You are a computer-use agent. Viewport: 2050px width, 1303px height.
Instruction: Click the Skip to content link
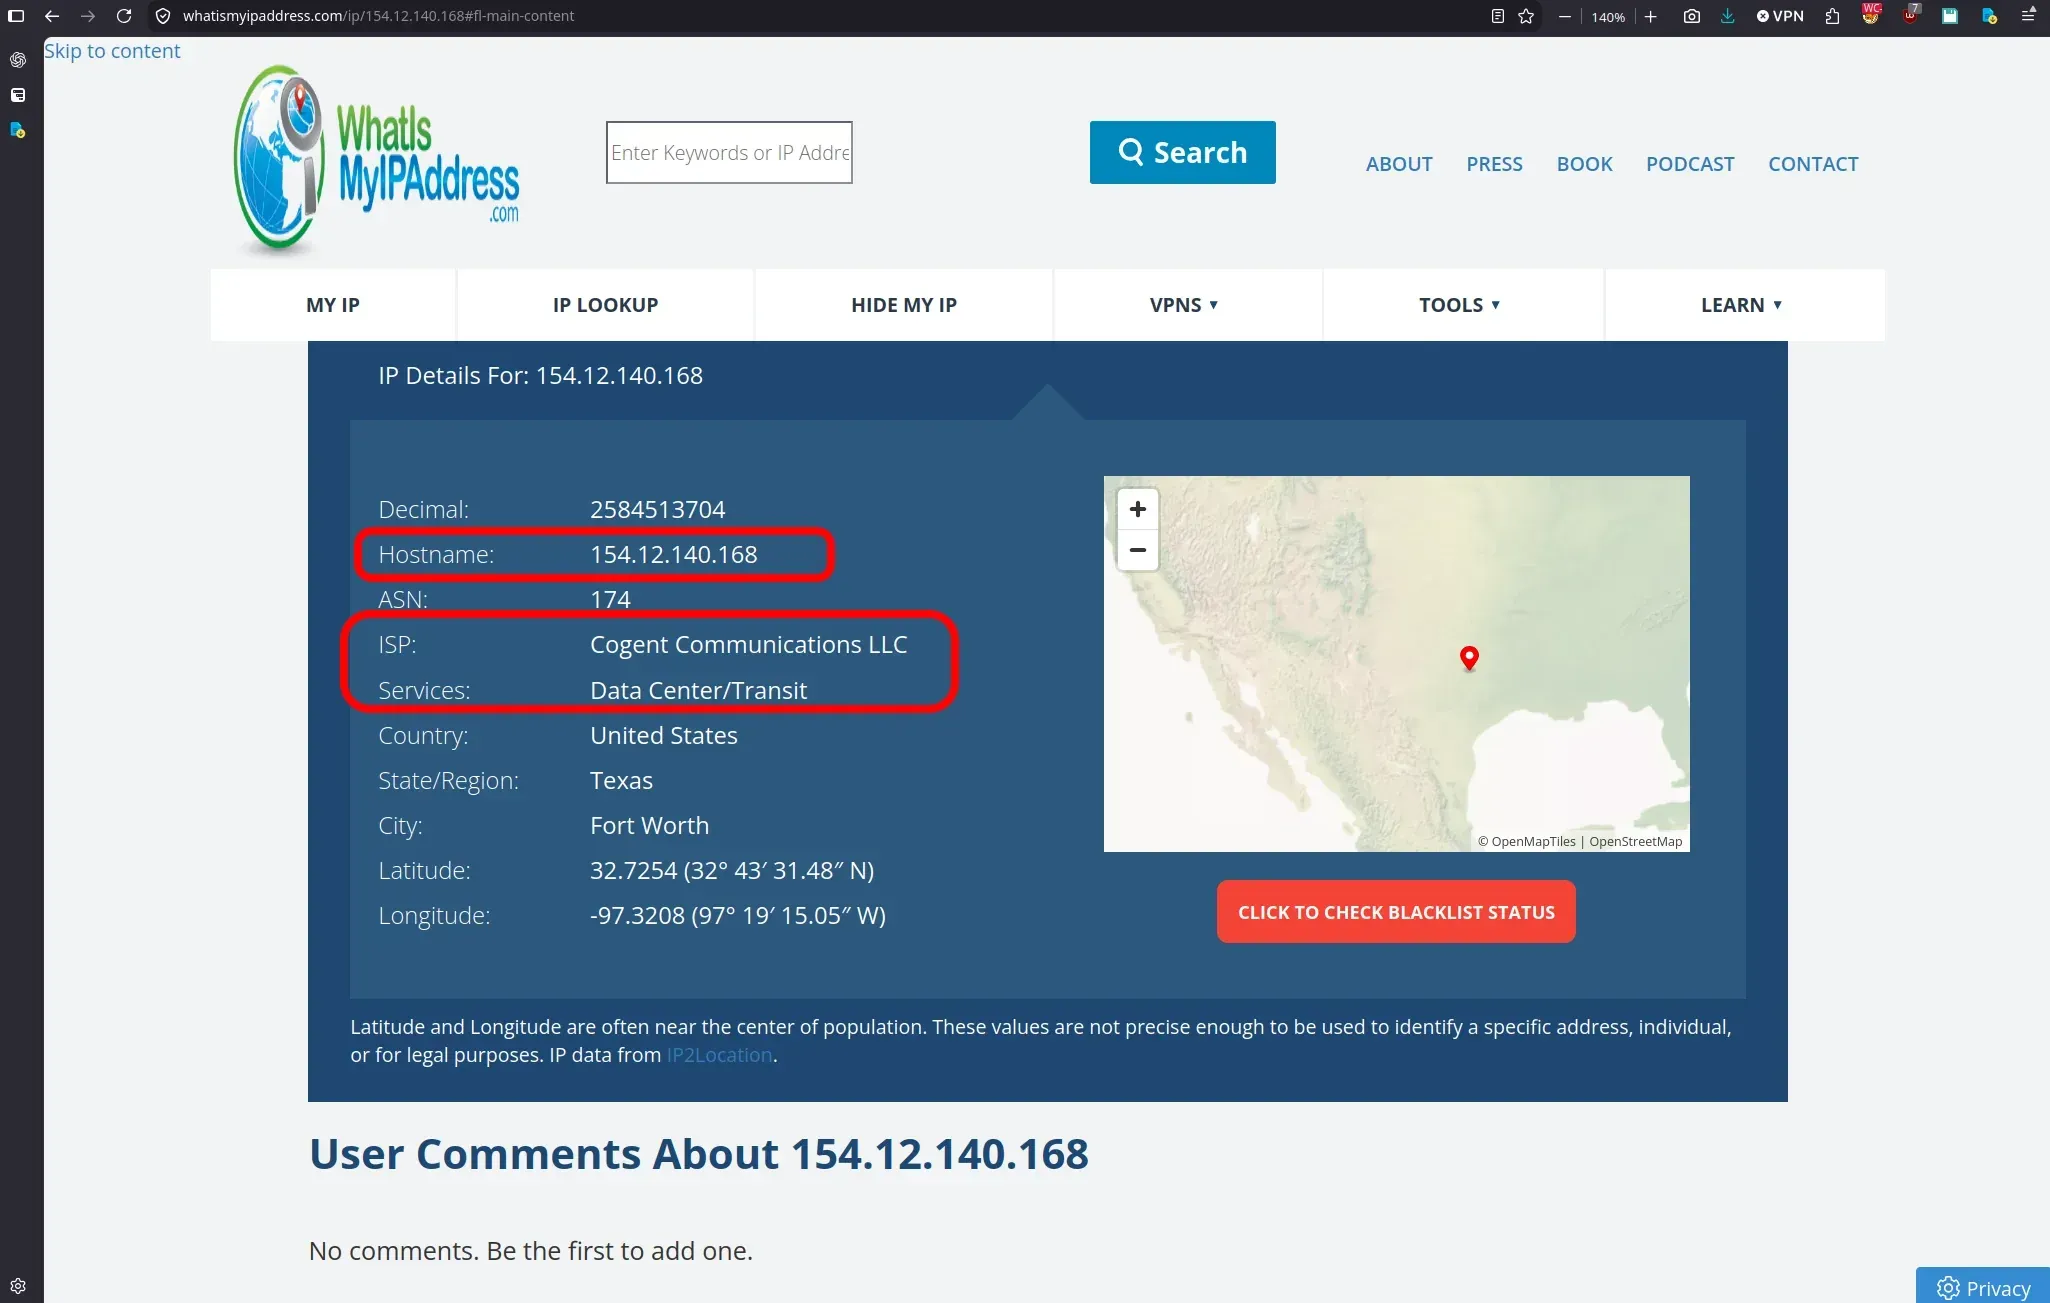112,51
